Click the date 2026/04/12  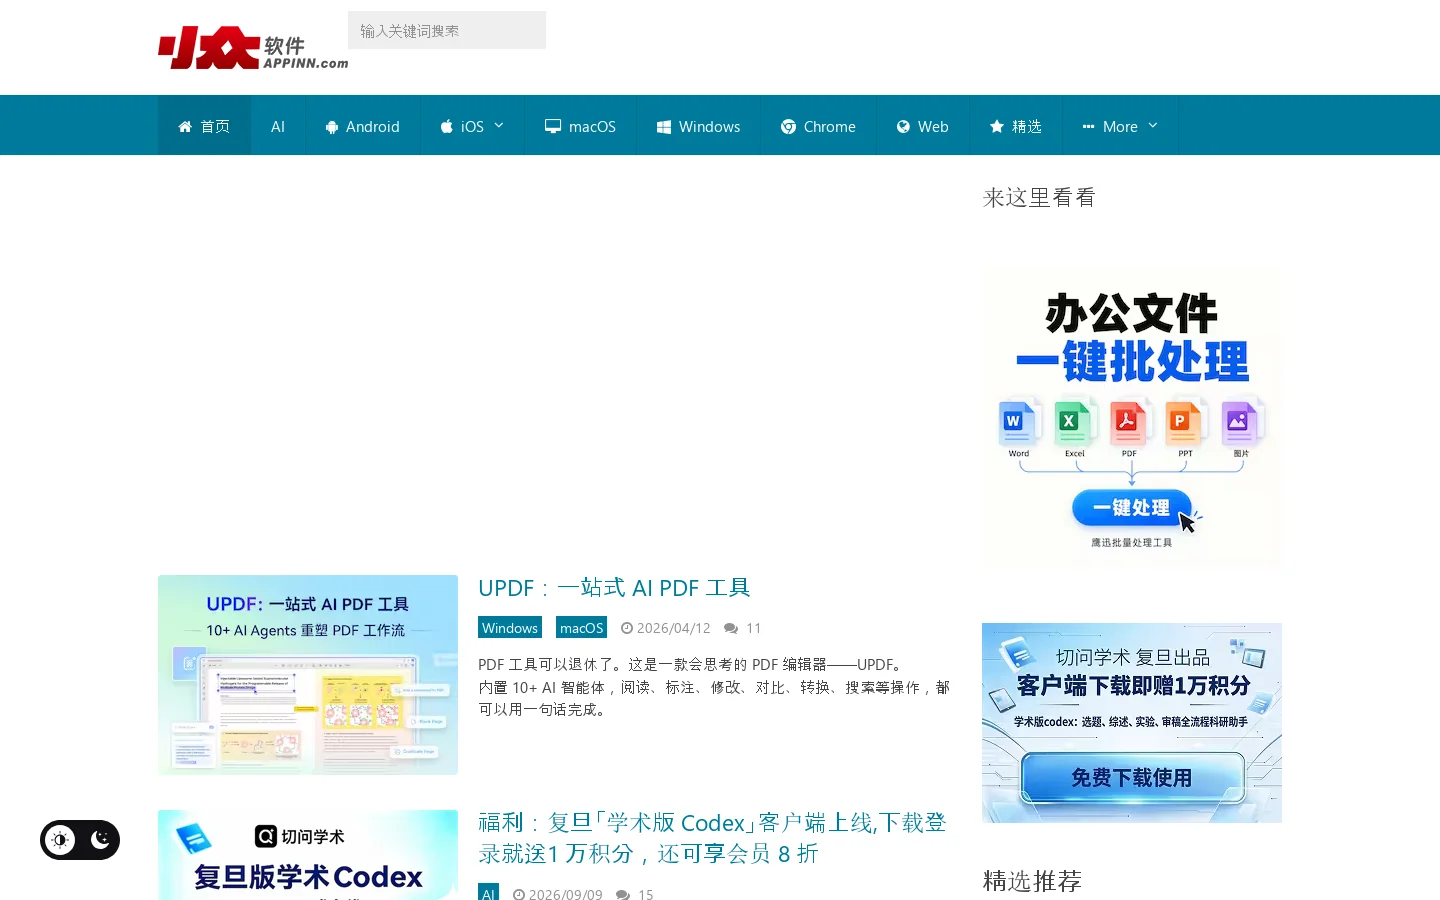coord(673,628)
